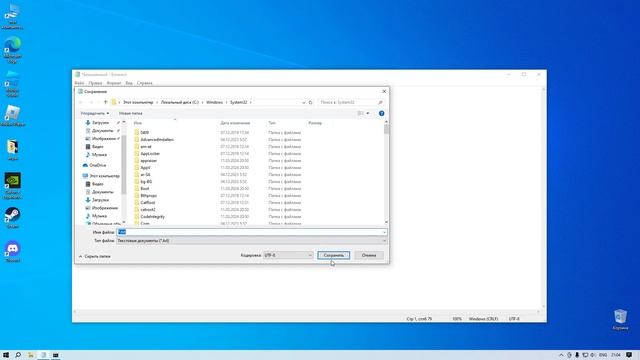
Task: Open the CodeIntegrity folder
Action: tap(152, 217)
